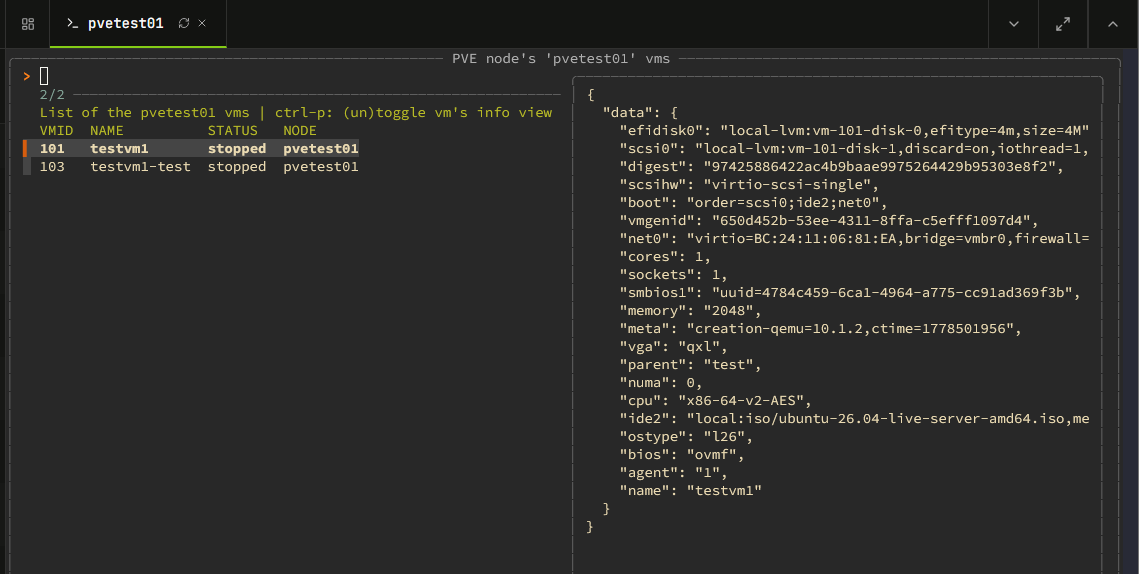Click the "ostype": "l26" line
Screen dimensions: 1139x574
pos(686,436)
